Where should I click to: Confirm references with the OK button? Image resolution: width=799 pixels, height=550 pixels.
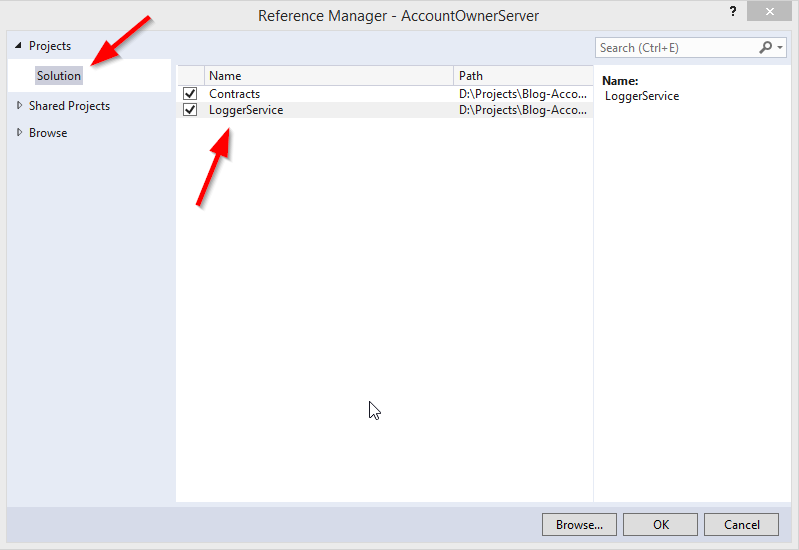coord(660,524)
